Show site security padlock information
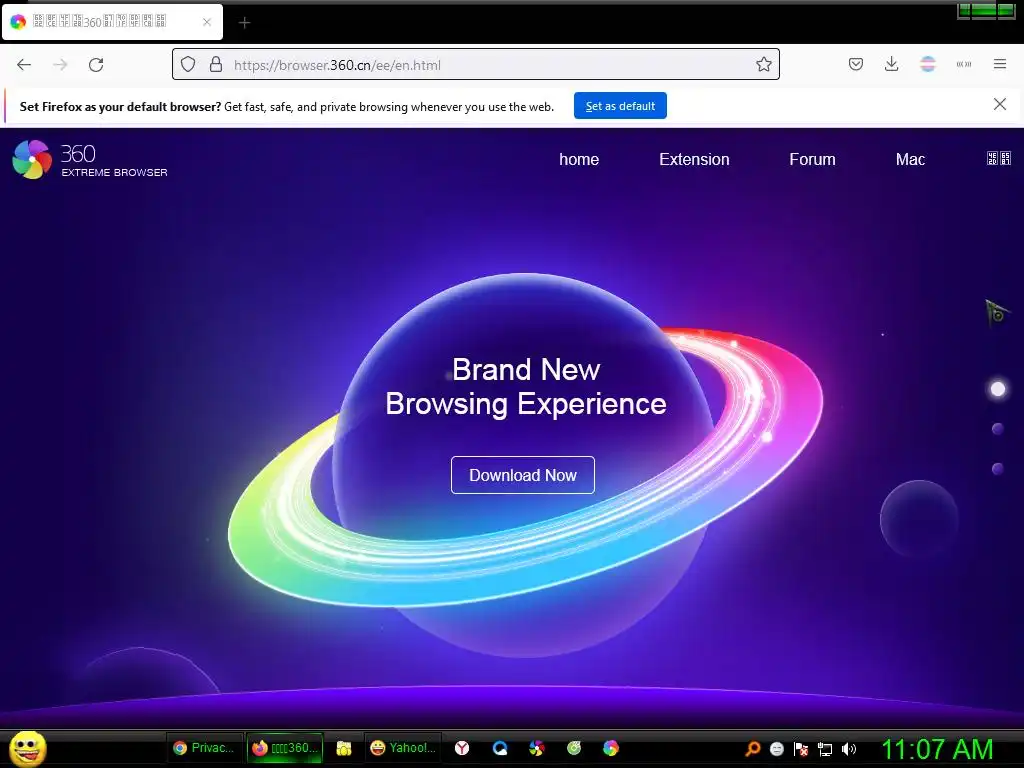This screenshot has width=1024, height=768. [x=216, y=65]
